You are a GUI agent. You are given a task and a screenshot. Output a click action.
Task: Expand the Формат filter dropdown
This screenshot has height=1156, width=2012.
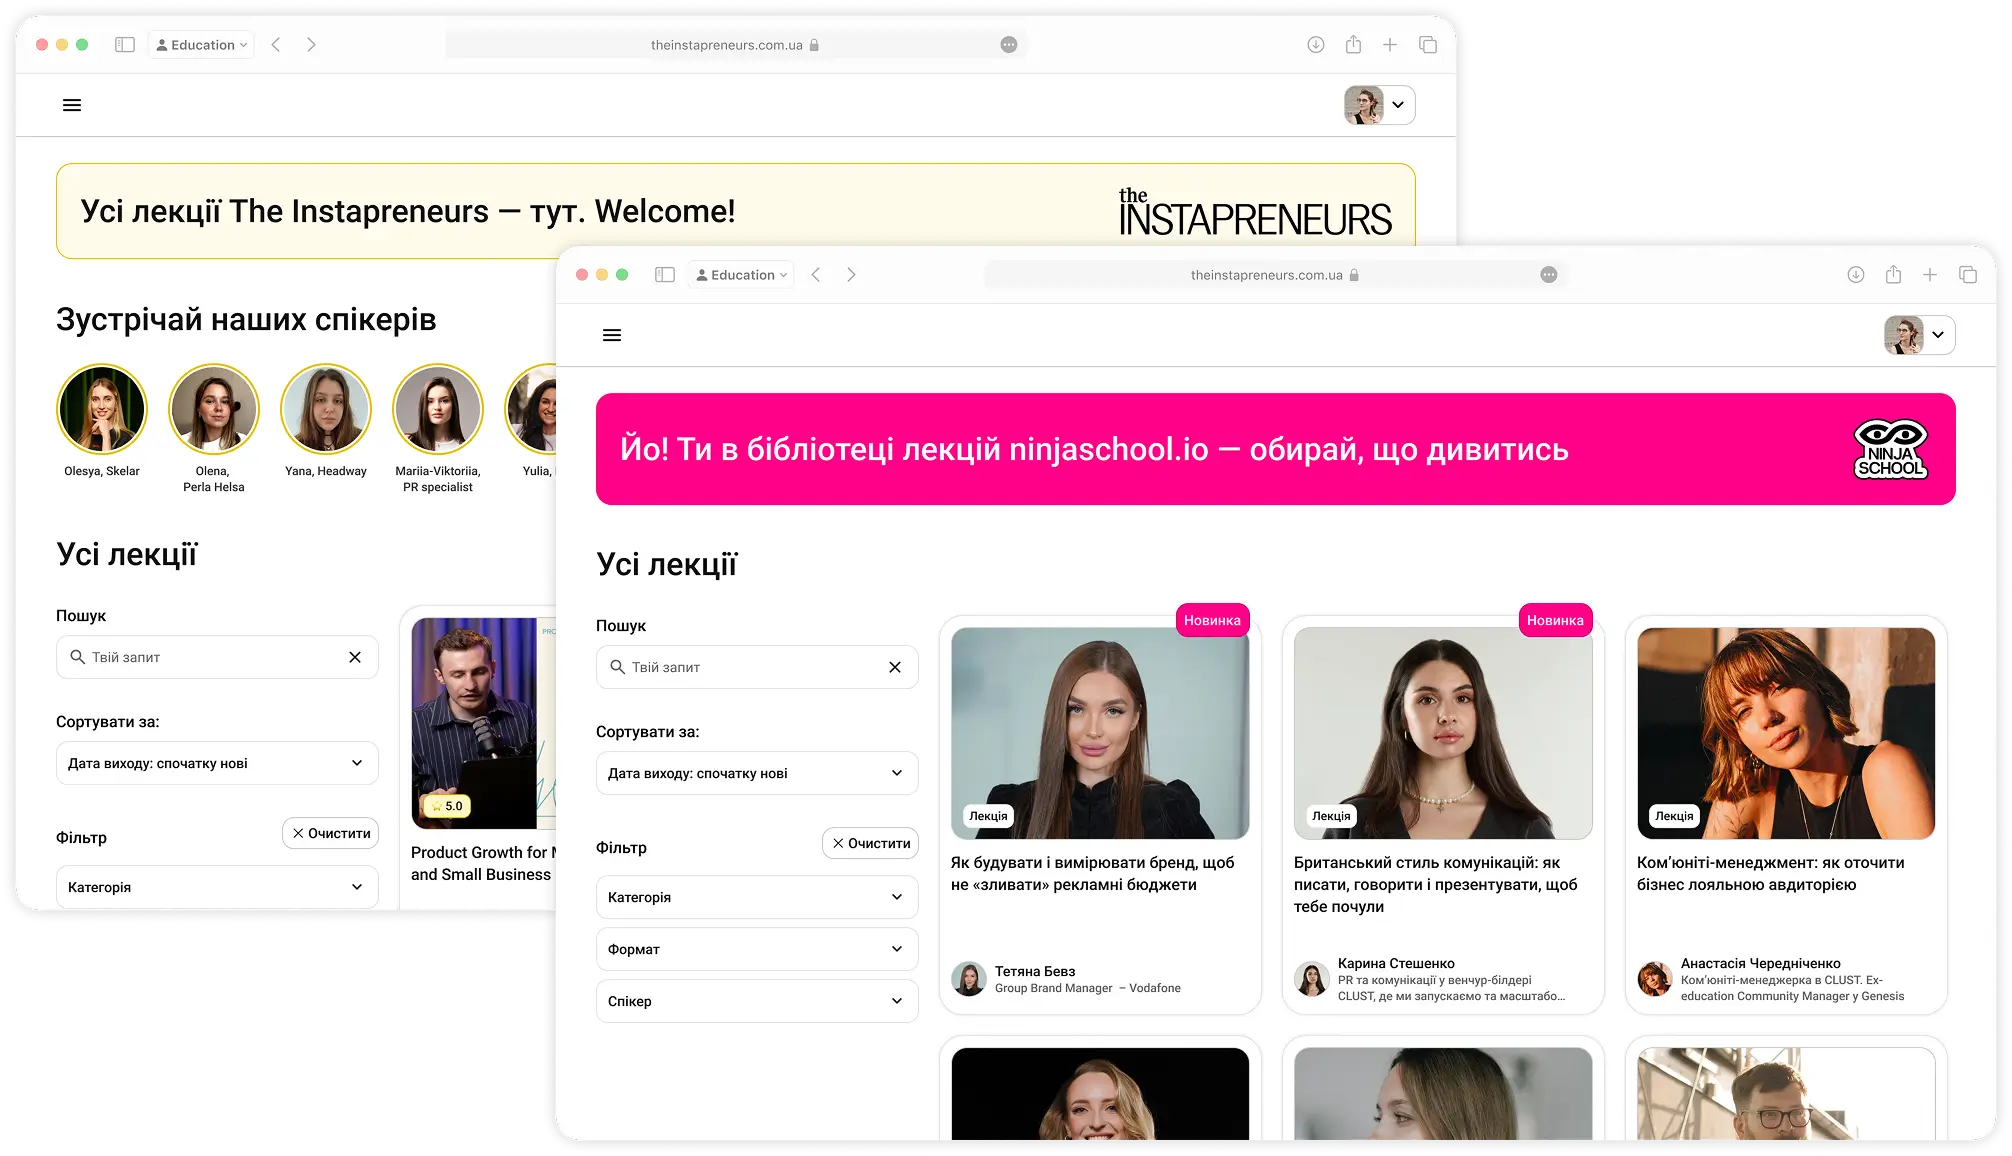(757, 949)
